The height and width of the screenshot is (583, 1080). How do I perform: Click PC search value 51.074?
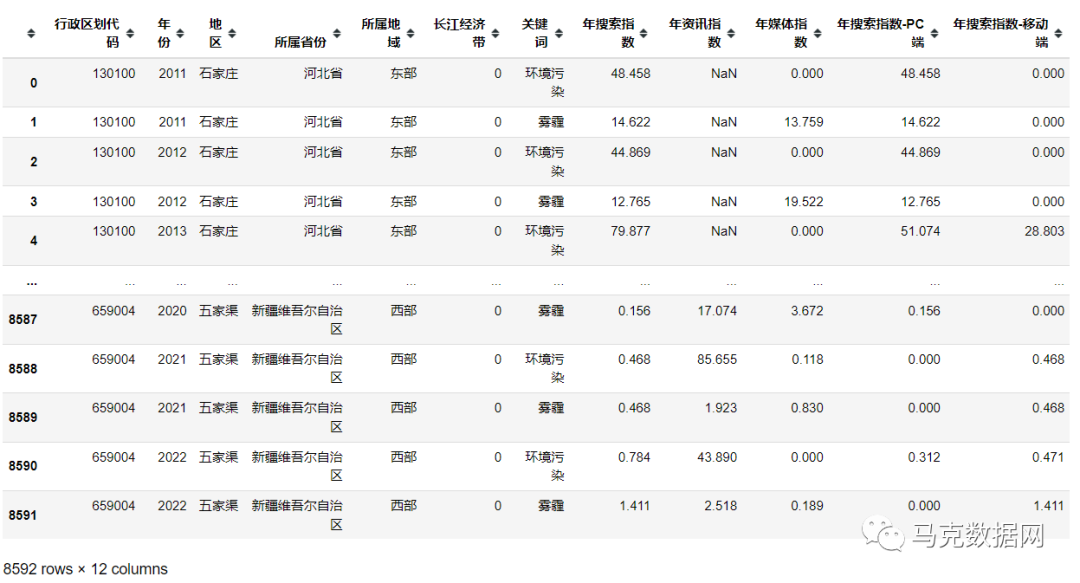[920, 232]
